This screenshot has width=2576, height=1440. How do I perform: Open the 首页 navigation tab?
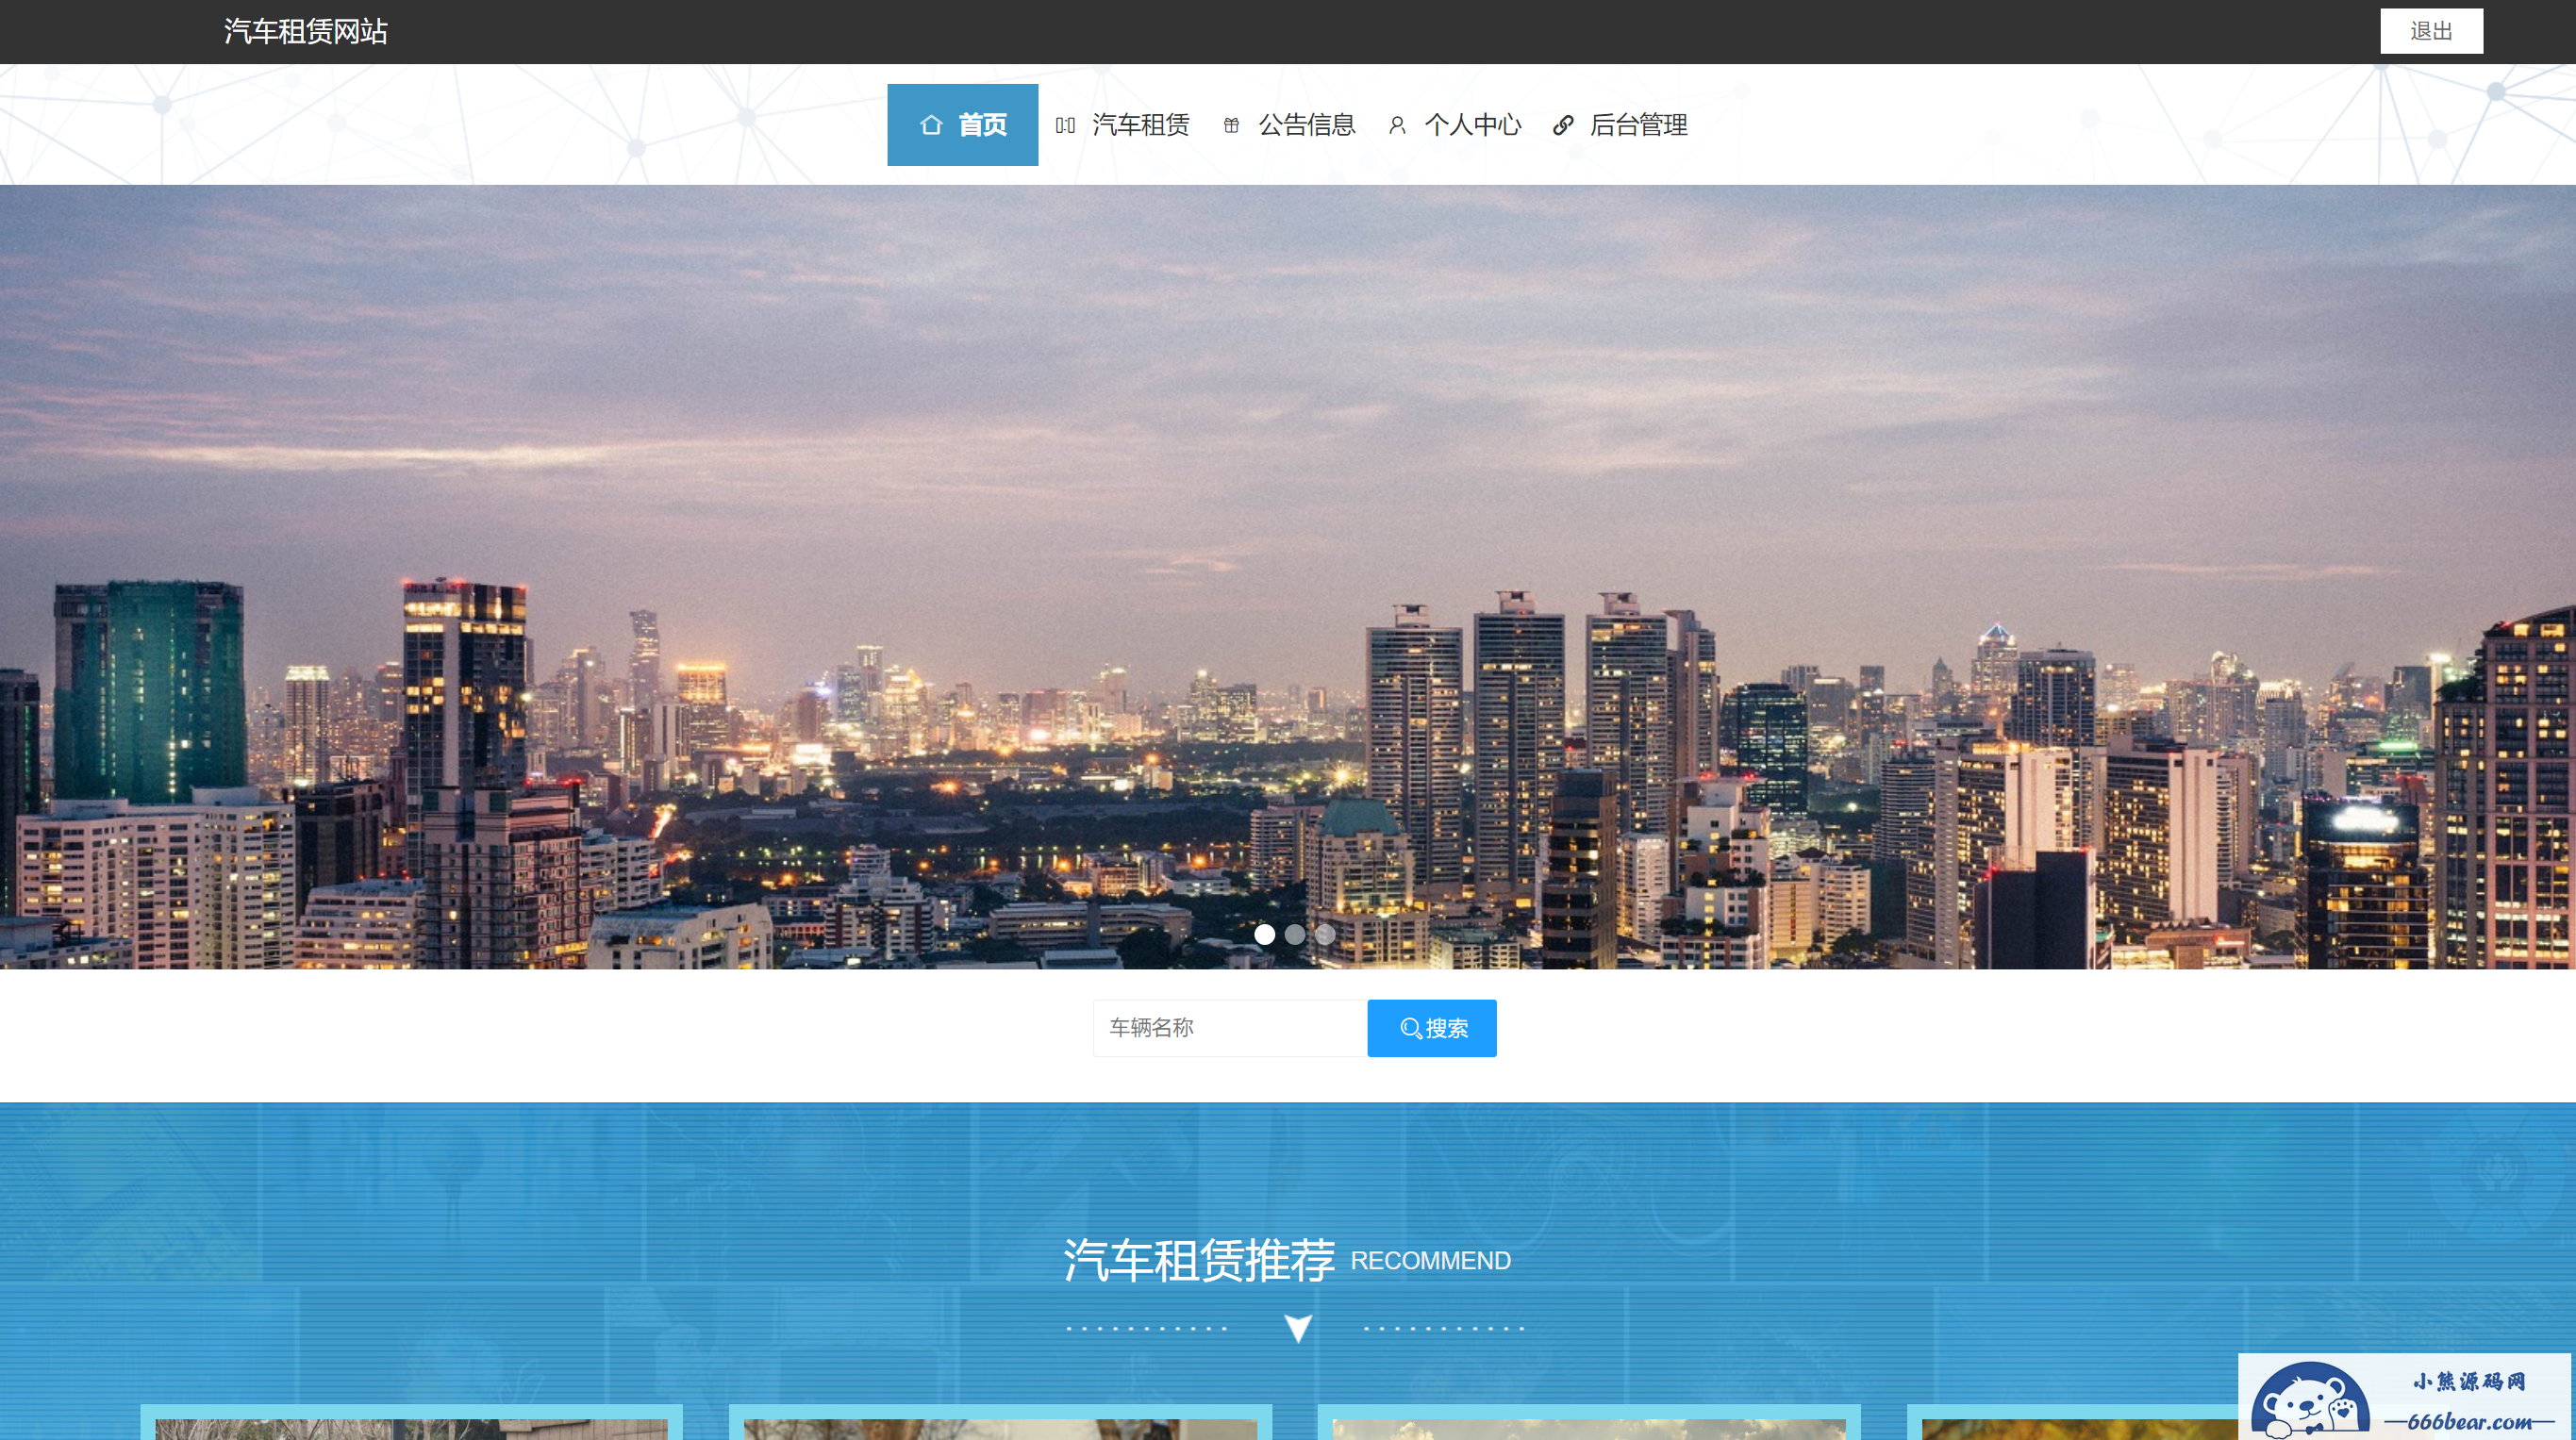[962, 125]
